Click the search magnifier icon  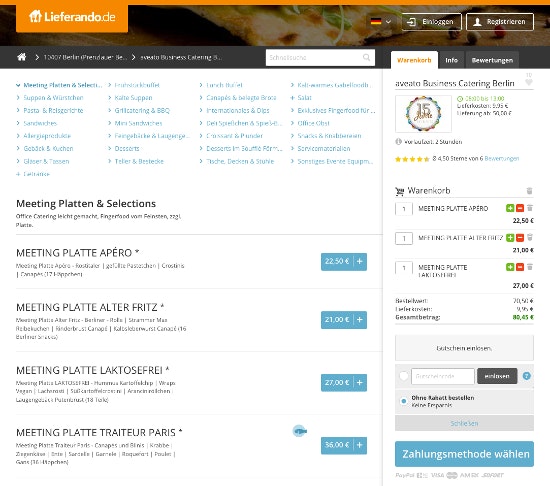click(x=367, y=57)
